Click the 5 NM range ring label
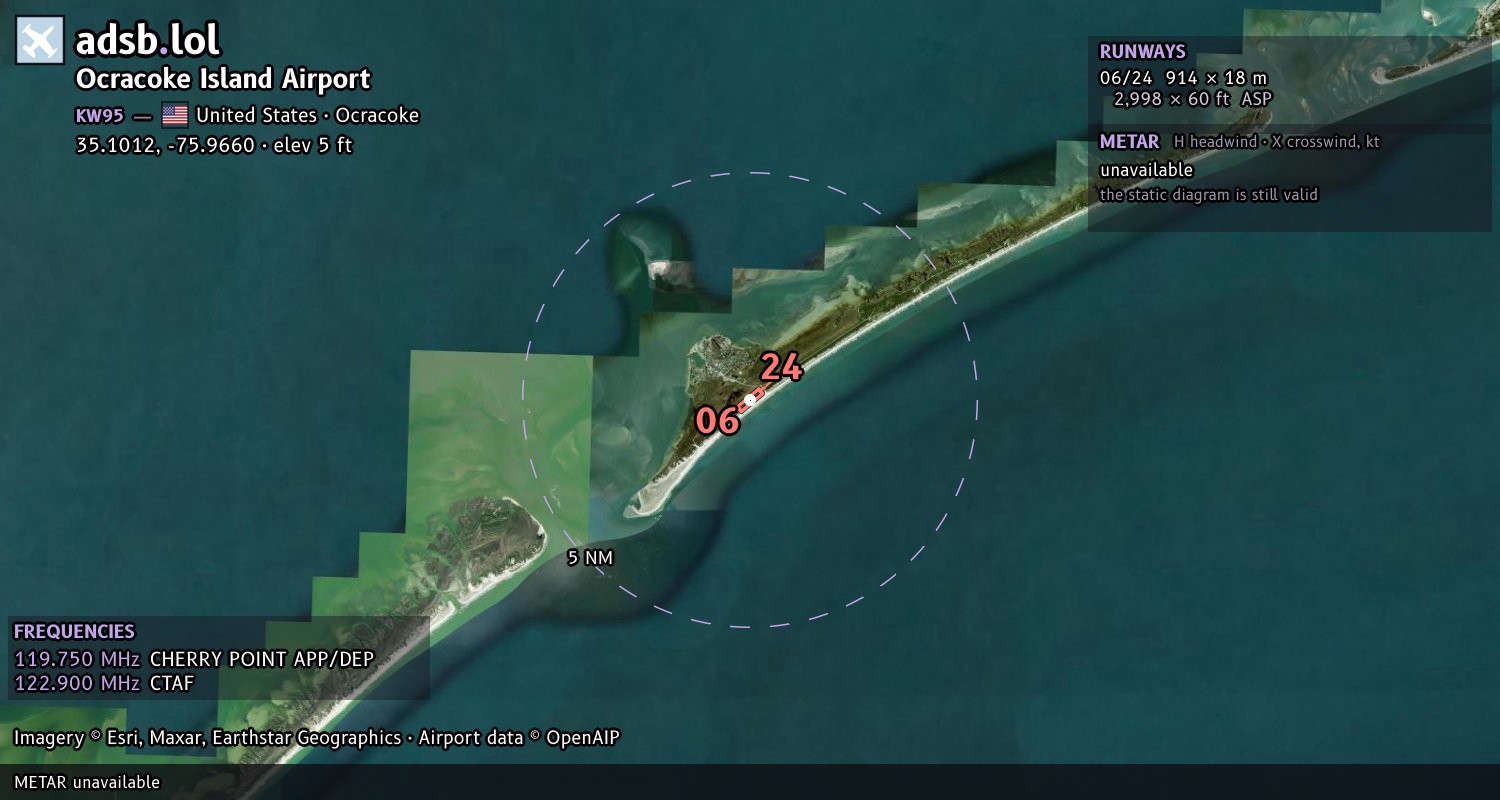 [590, 557]
